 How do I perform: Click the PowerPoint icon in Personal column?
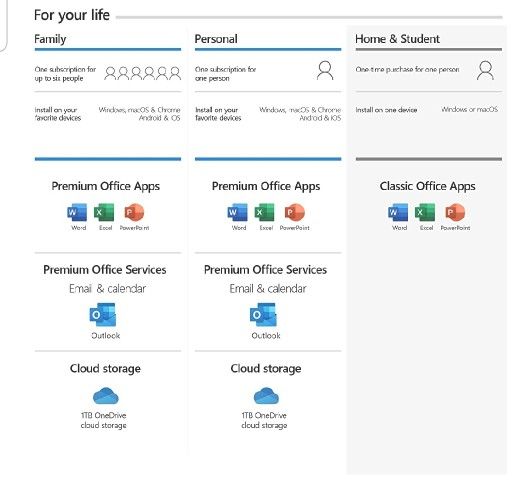click(295, 212)
